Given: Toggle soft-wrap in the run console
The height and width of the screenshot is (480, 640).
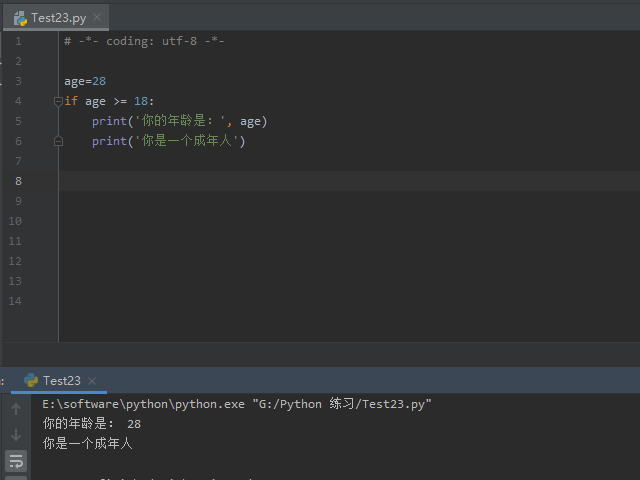Looking at the screenshot, I should tap(16, 461).
